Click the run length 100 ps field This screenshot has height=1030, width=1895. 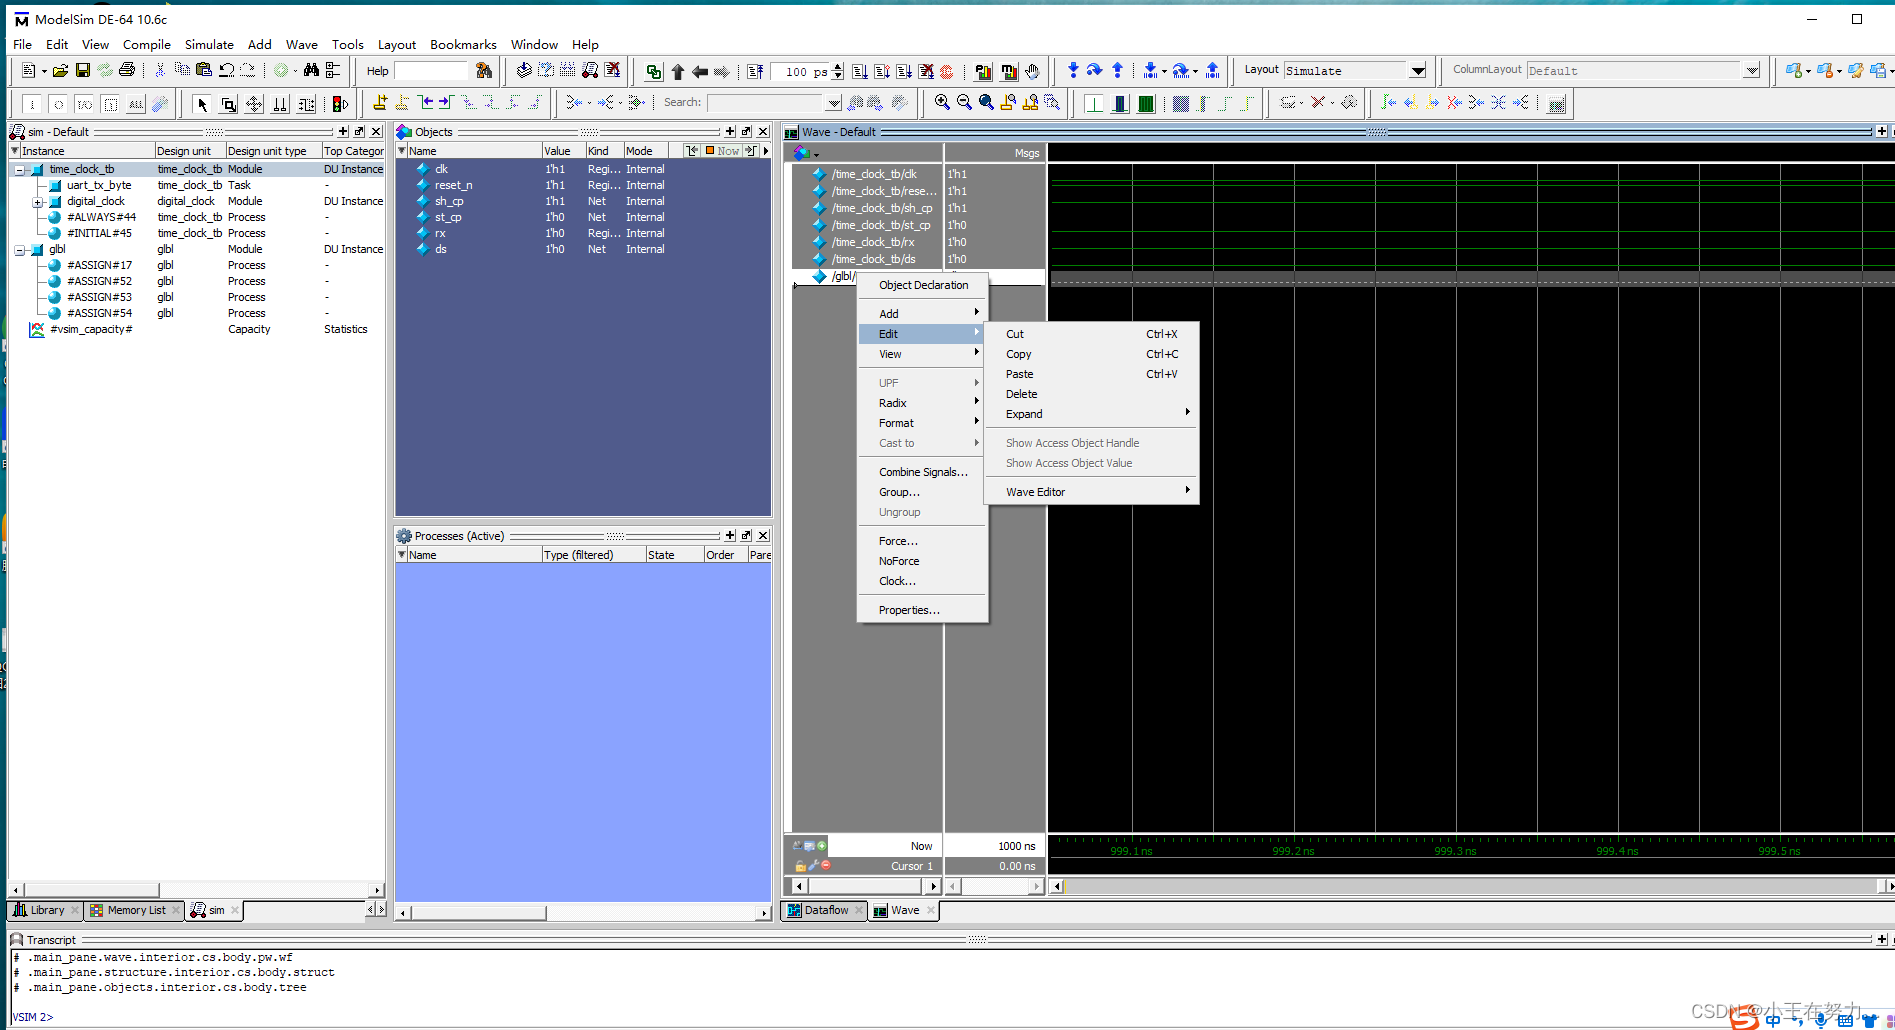pyautogui.click(x=801, y=71)
